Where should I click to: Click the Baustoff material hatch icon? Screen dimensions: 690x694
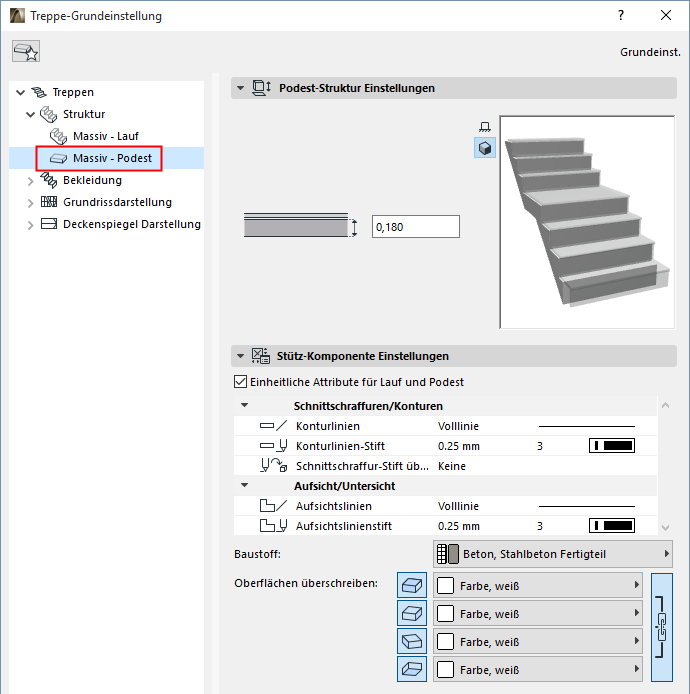click(447, 554)
